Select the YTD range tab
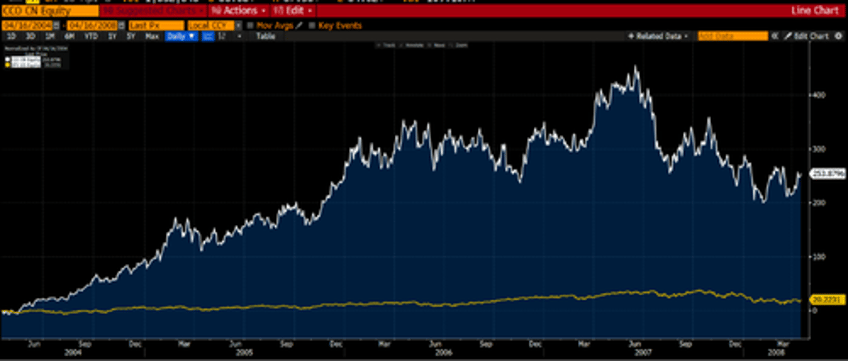 point(91,36)
